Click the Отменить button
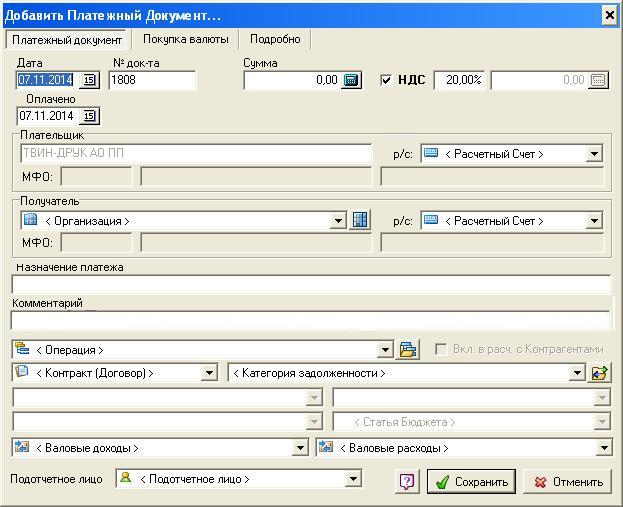The image size is (623, 507). [567, 481]
